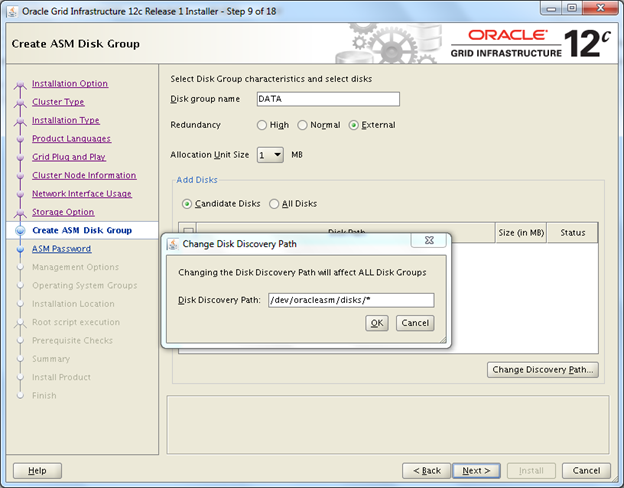Go to Product Languages step
Screen dimensions: 624x488
coord(72,139)
